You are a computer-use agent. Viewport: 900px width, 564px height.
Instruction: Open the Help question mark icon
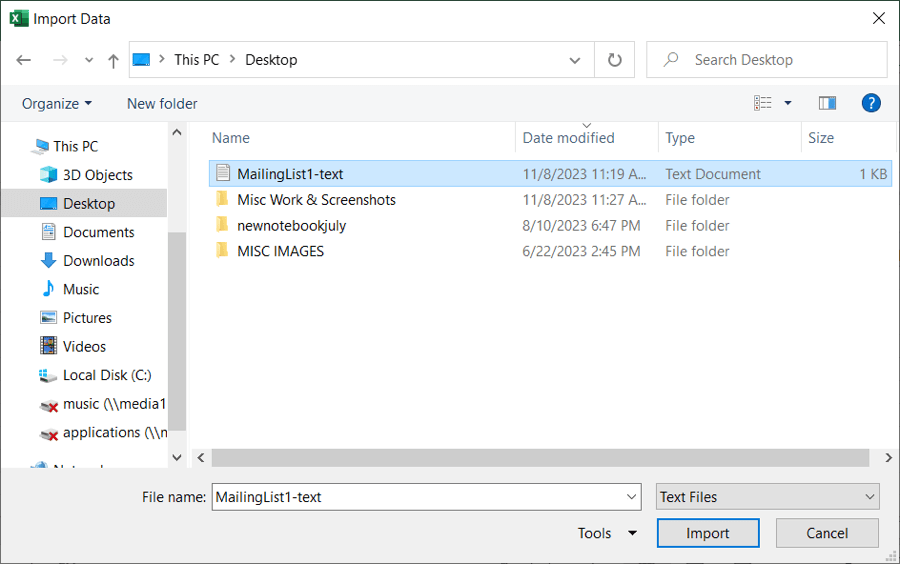[870, 103]
